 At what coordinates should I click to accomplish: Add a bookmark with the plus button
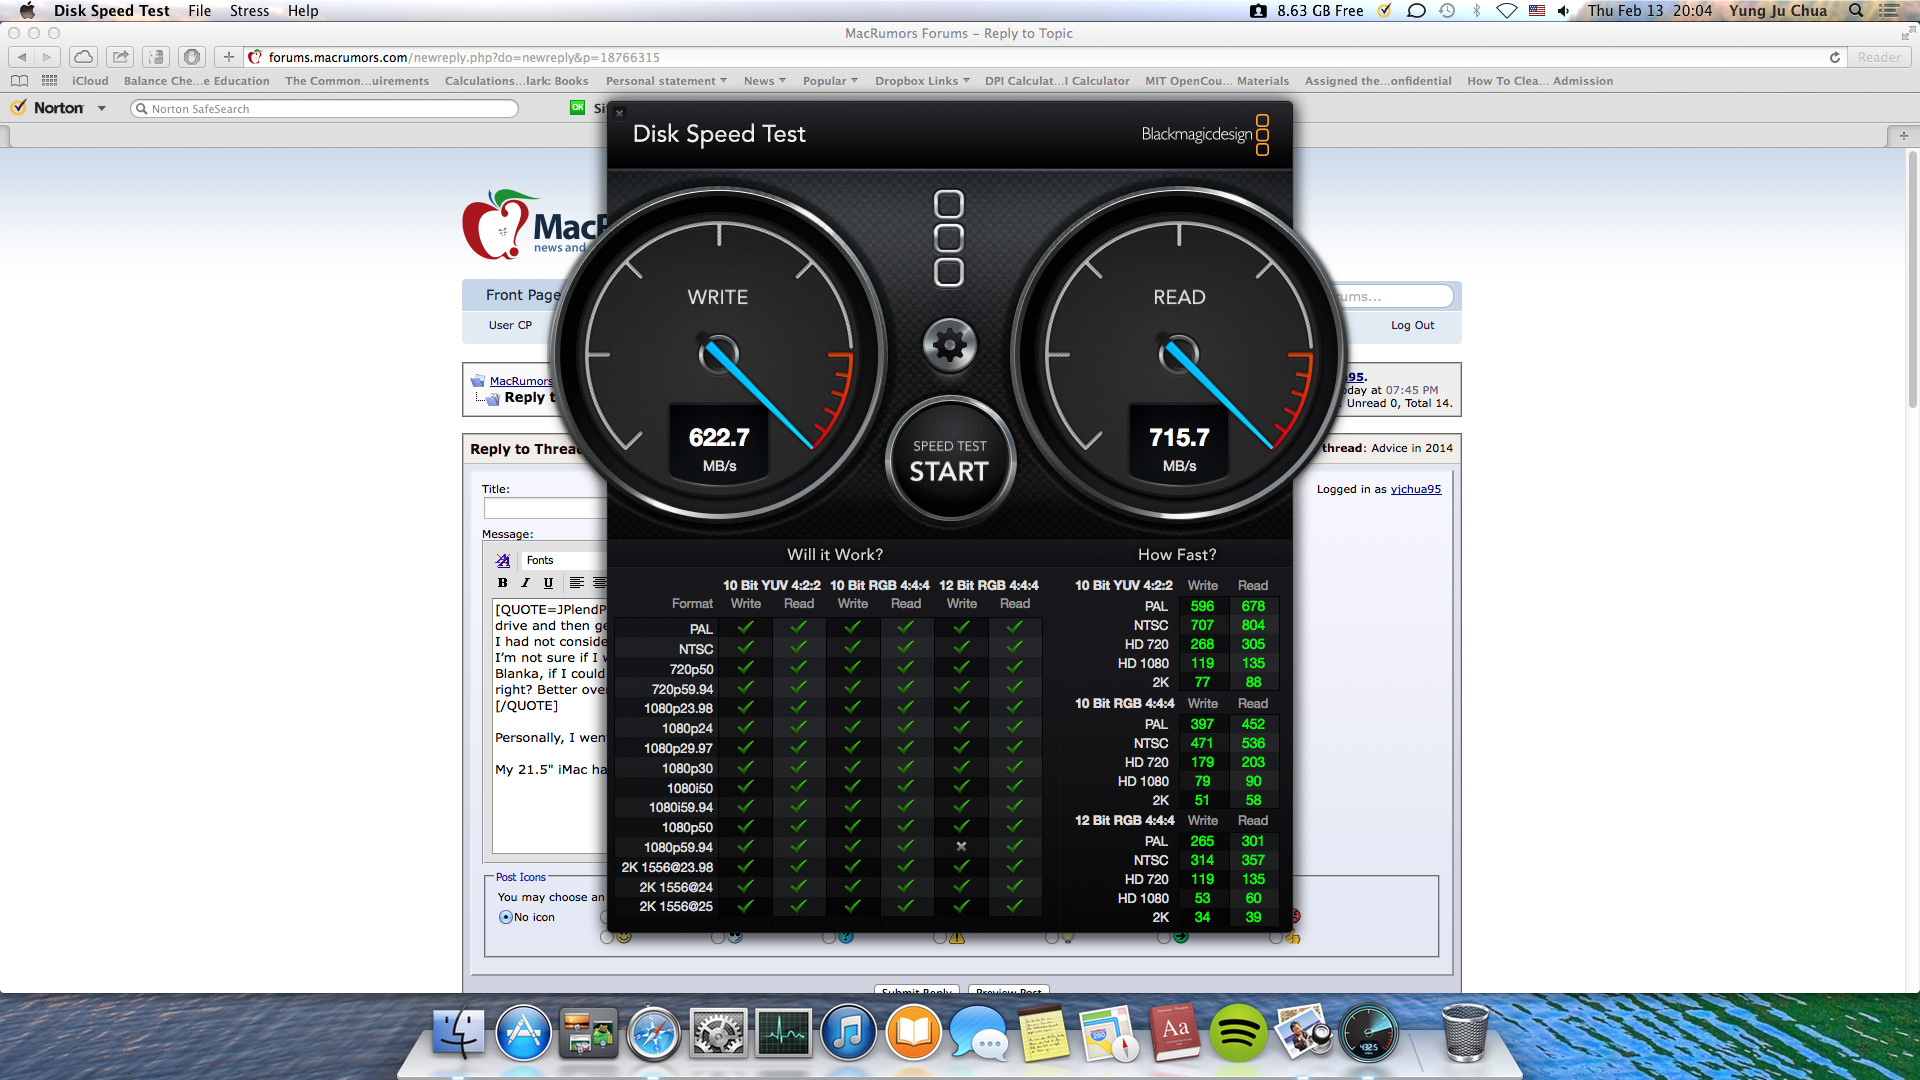tap(229, 57)
